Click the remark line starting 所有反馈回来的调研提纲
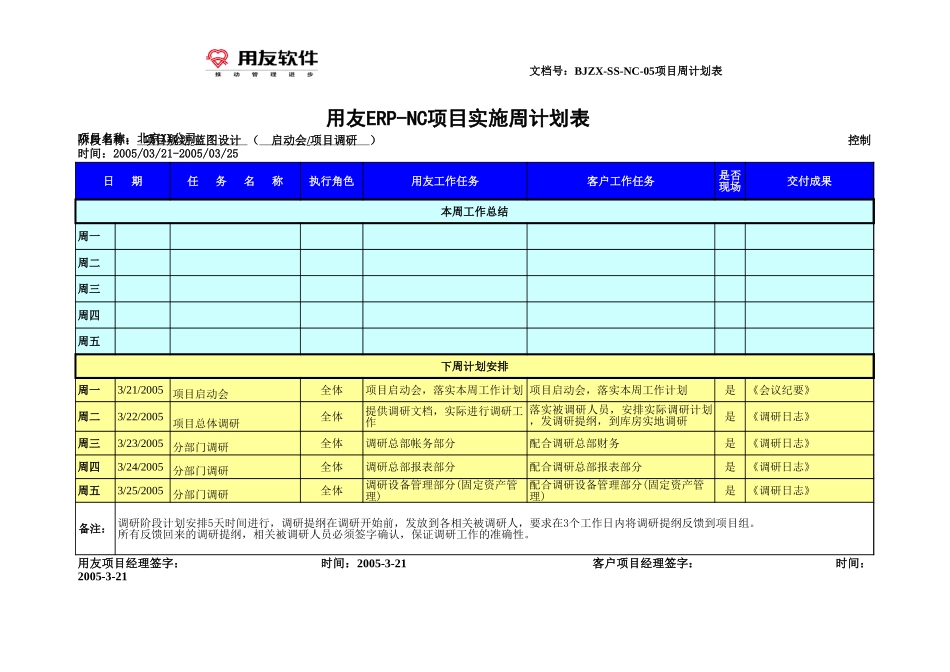This screenshot has height=672, width=950. pyautogui.click(x=324, y=534)
